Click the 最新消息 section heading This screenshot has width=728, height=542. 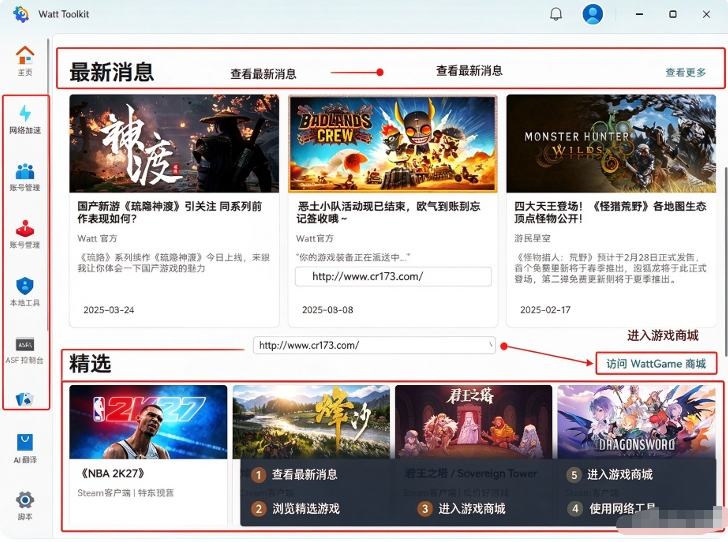(x=111, y=72)
